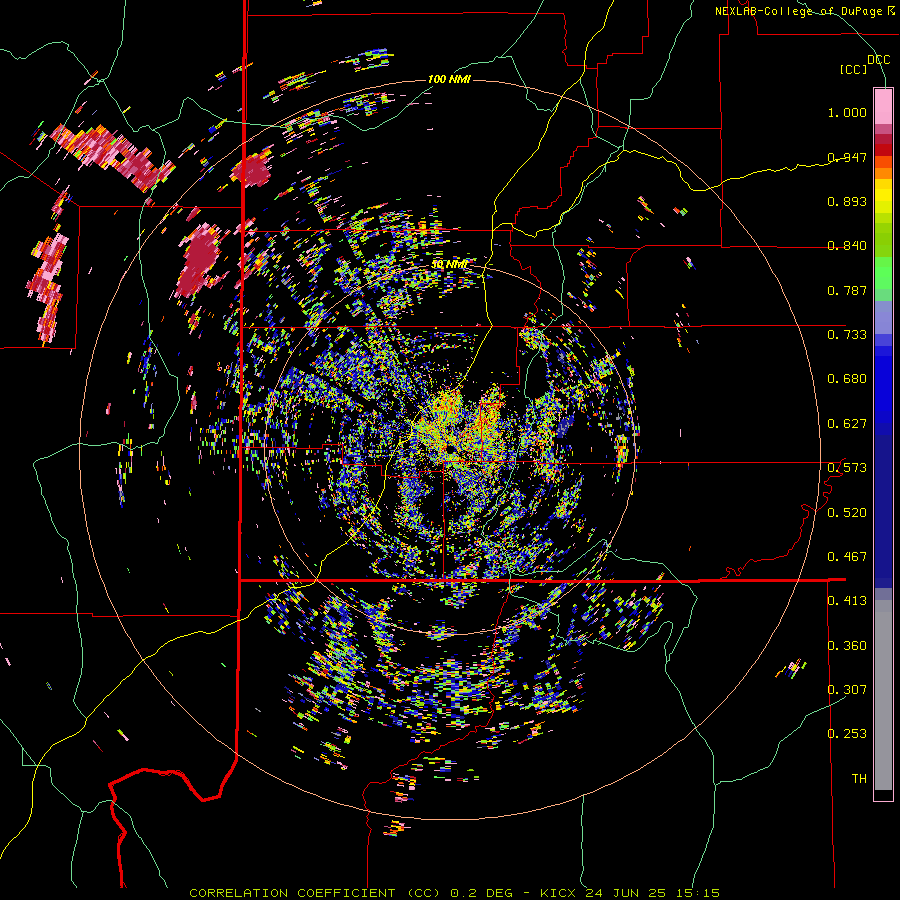Image resolution: width=900 pixels, height=900 pixels.
Task: Click the 0.893 color scale label
Action: 847,201
